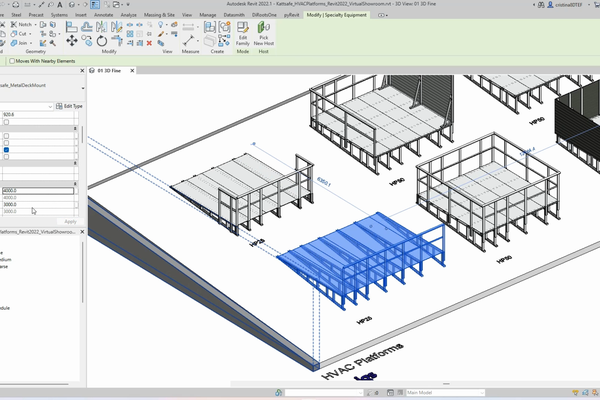Open Edit Family mode

(x=243, y=33)
